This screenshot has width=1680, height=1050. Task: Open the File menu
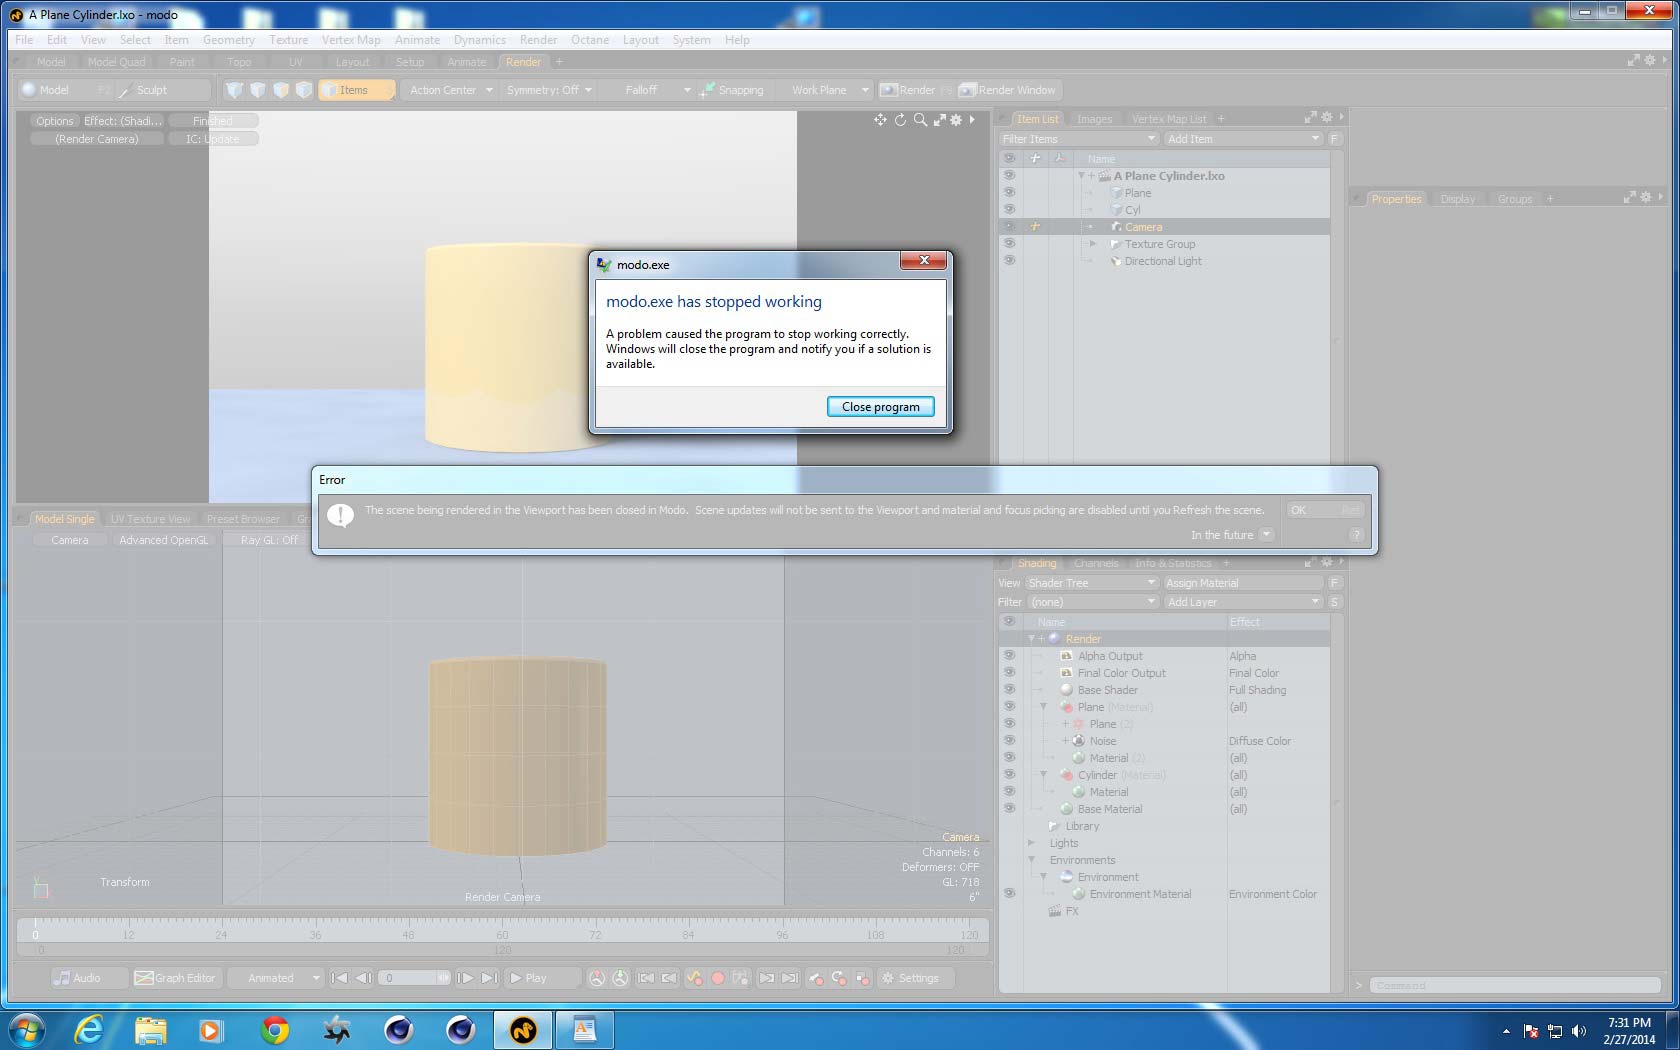pyautogui.click(x=24, y=40)
